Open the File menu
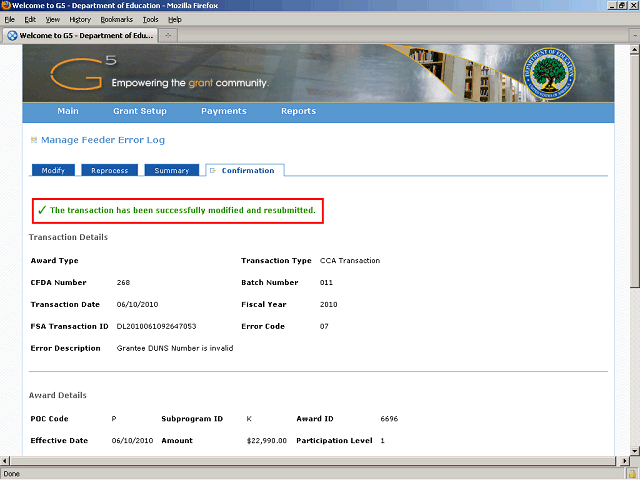Viewport: 640px width, 480px height. tap(9, 20)
